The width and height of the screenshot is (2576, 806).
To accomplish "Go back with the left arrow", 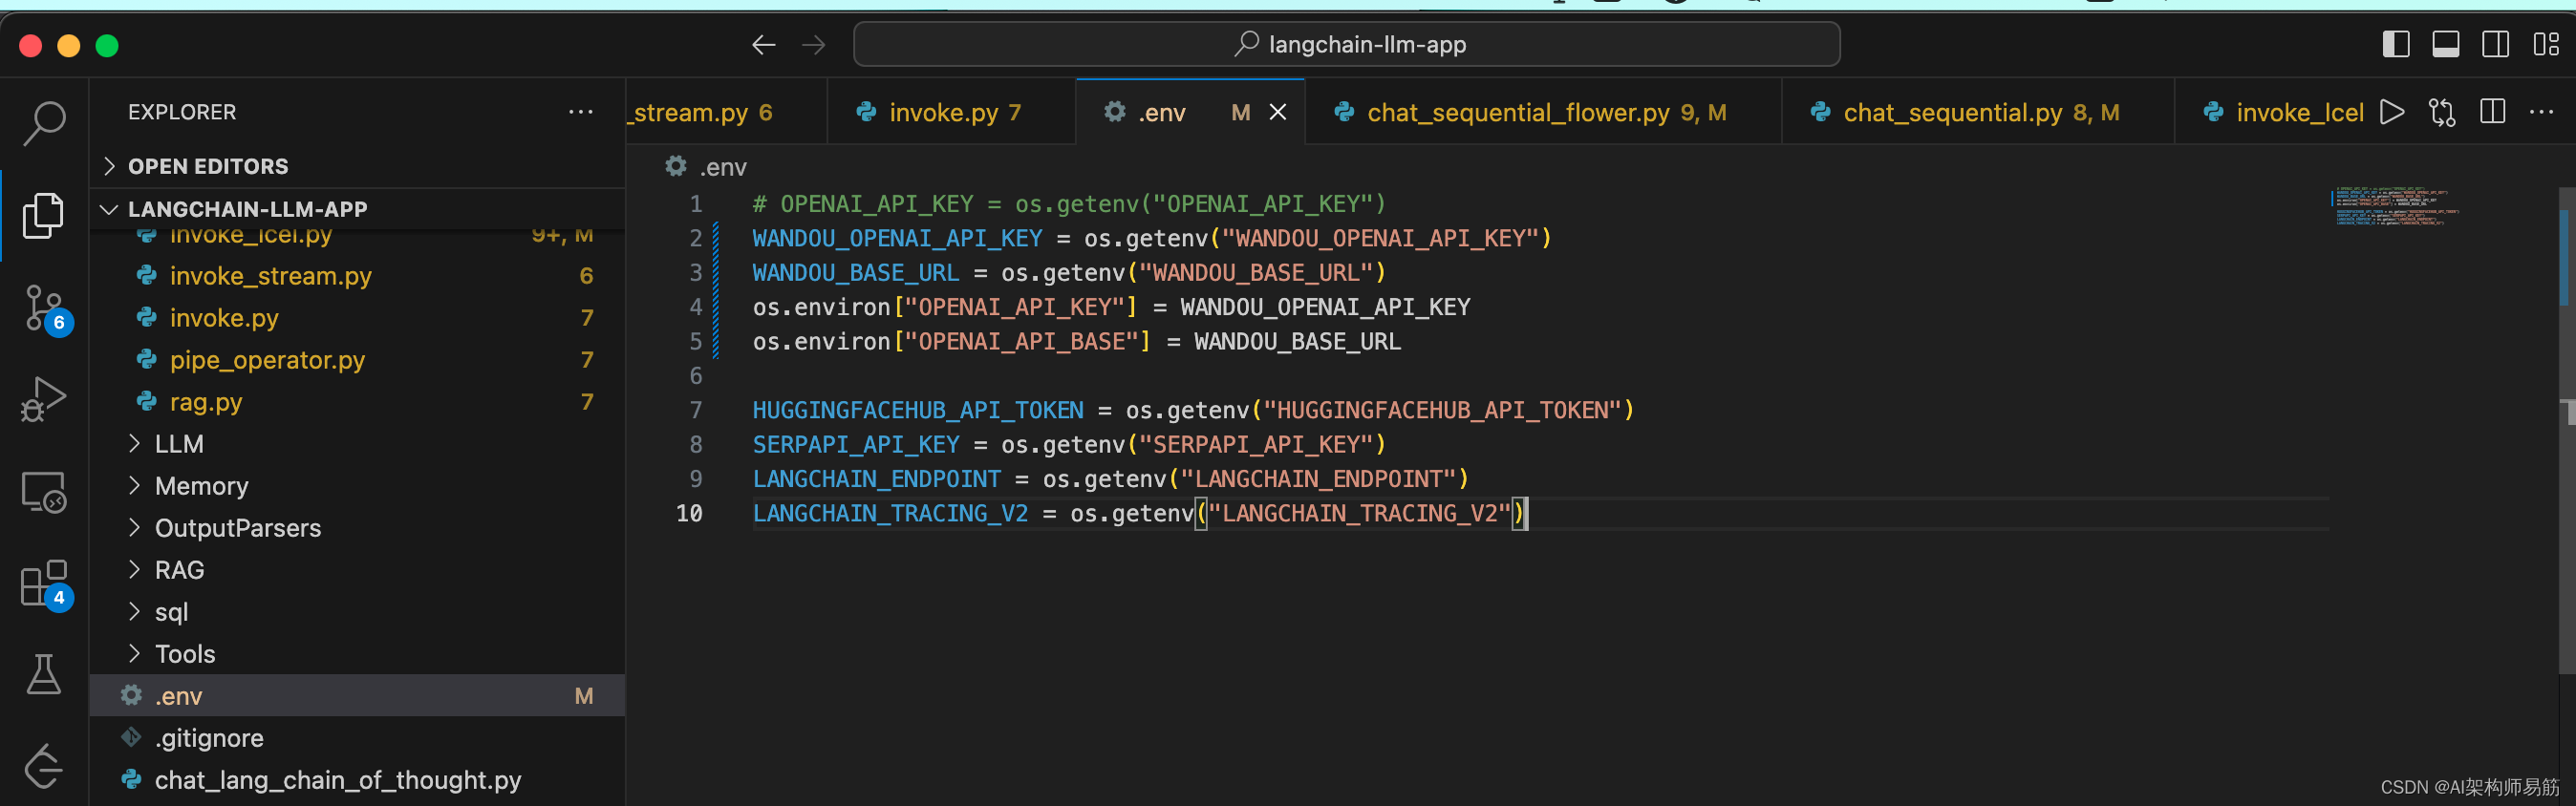I will [x=764, y=45].
